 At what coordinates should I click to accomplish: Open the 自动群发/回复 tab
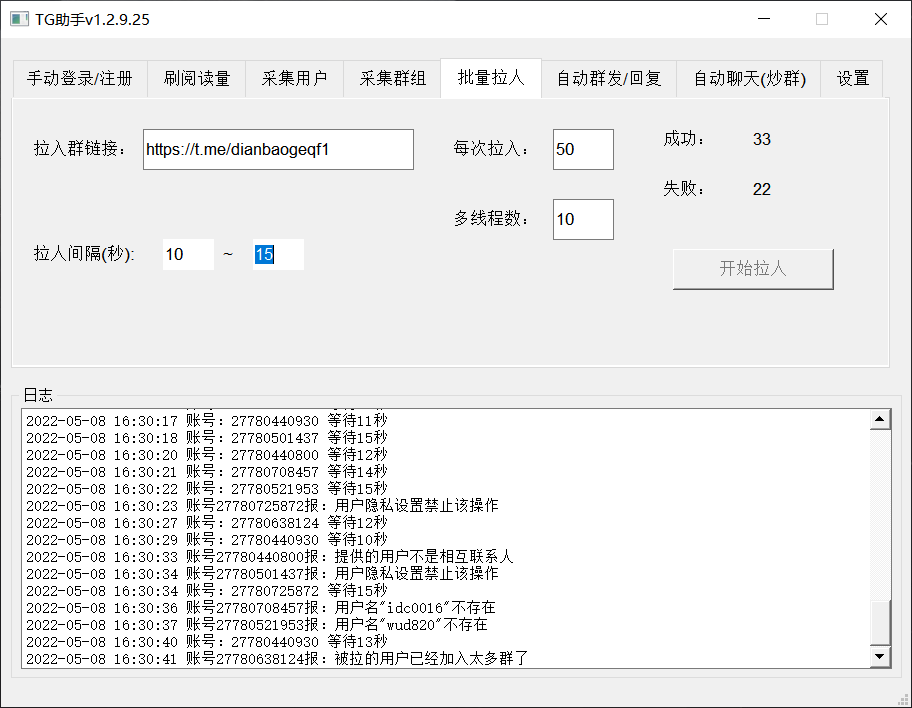coord(608,79)
